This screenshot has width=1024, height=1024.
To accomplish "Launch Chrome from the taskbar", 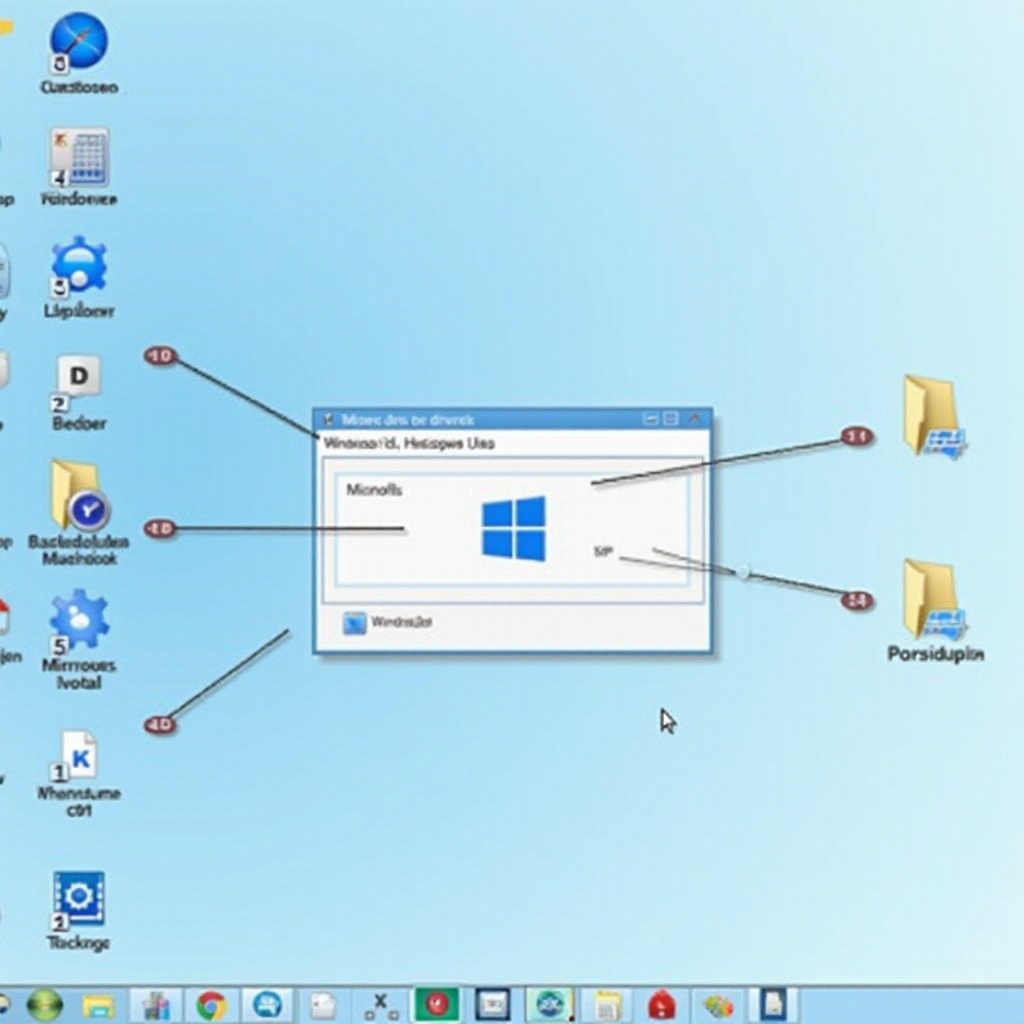I will (211, 1004).
